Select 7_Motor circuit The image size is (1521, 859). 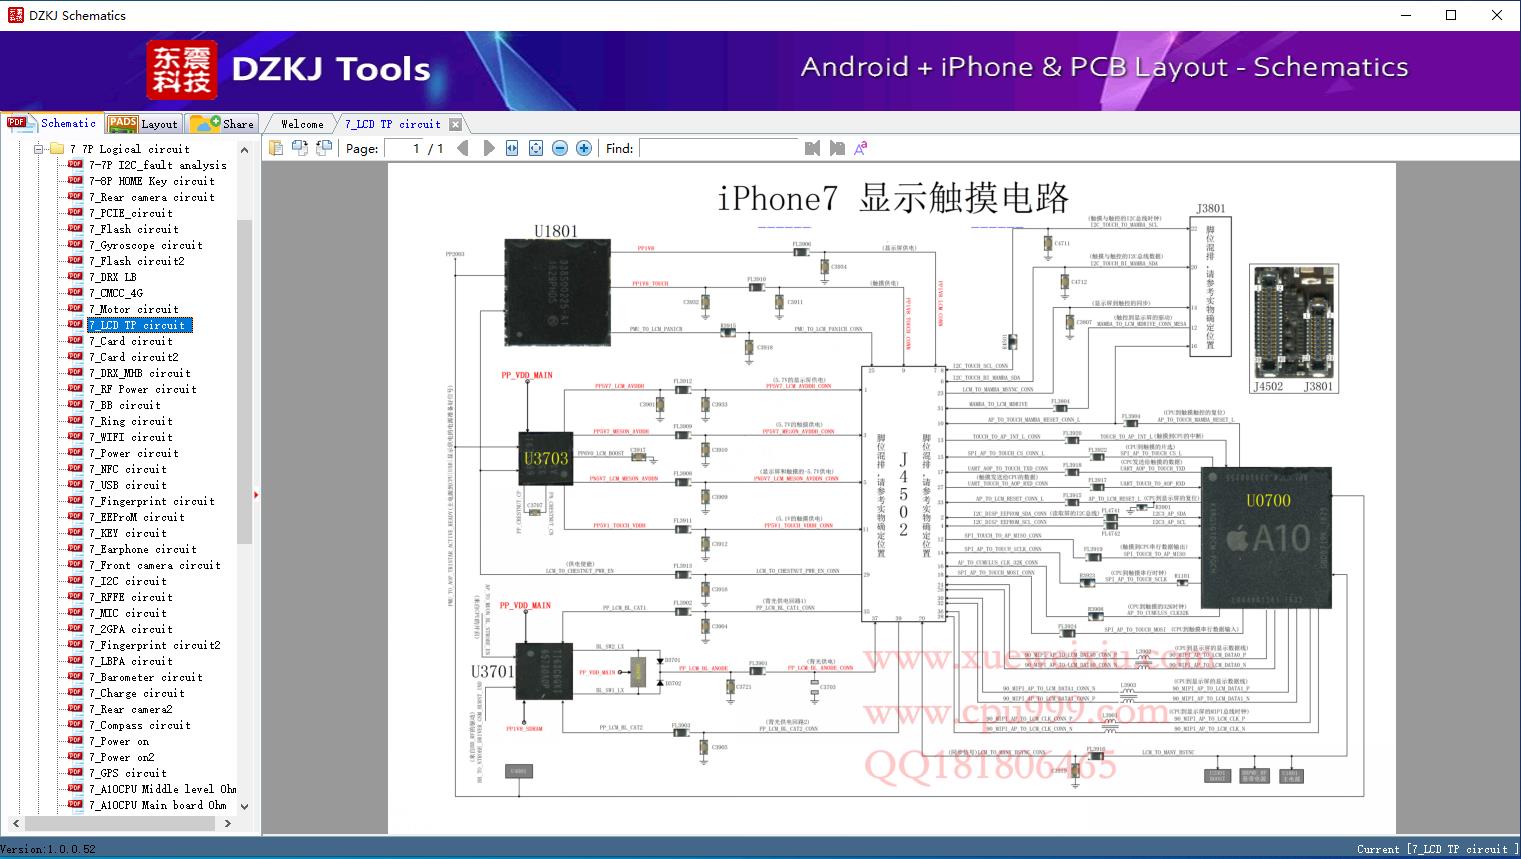(x=133, y=309)
